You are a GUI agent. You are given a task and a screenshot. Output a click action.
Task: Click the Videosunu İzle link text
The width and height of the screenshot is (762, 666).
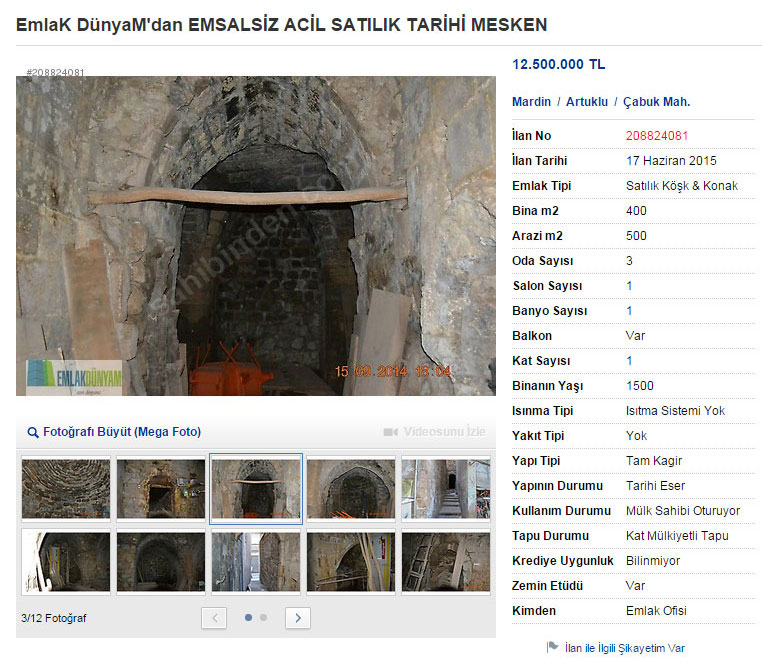pos(444,432)
